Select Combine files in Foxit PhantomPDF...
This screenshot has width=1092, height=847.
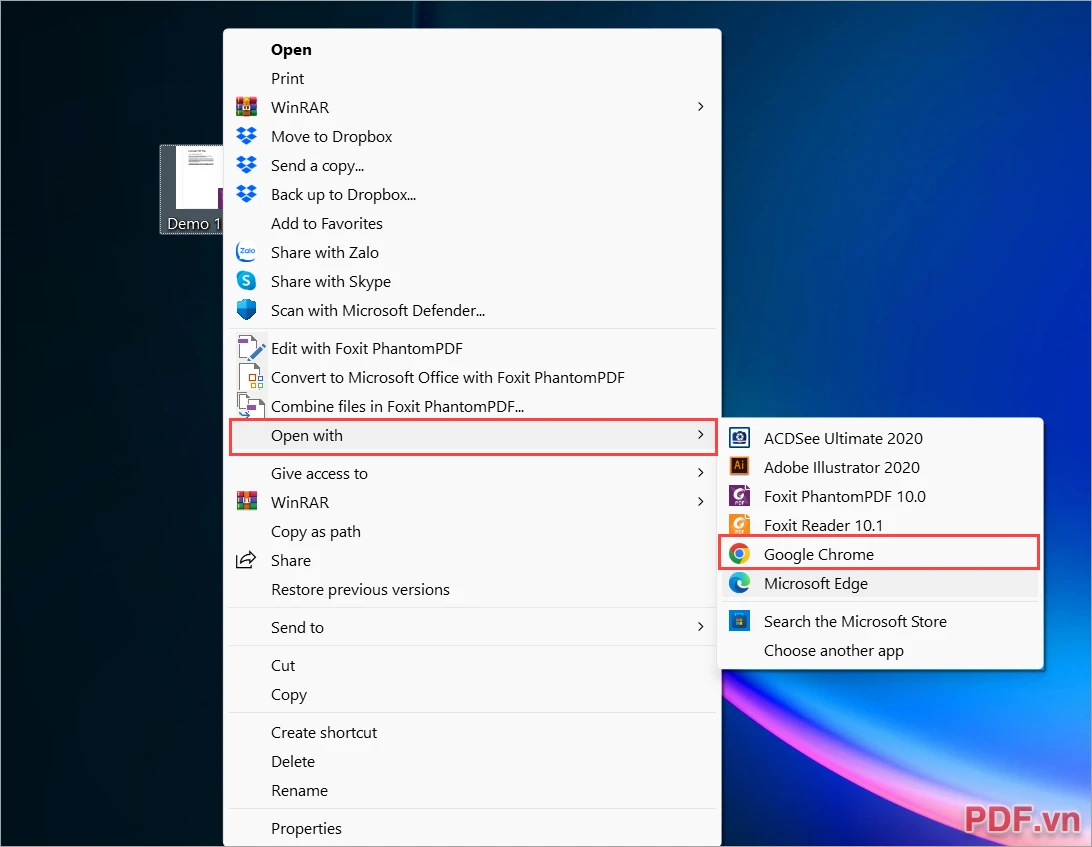click(x=472, y=406)
